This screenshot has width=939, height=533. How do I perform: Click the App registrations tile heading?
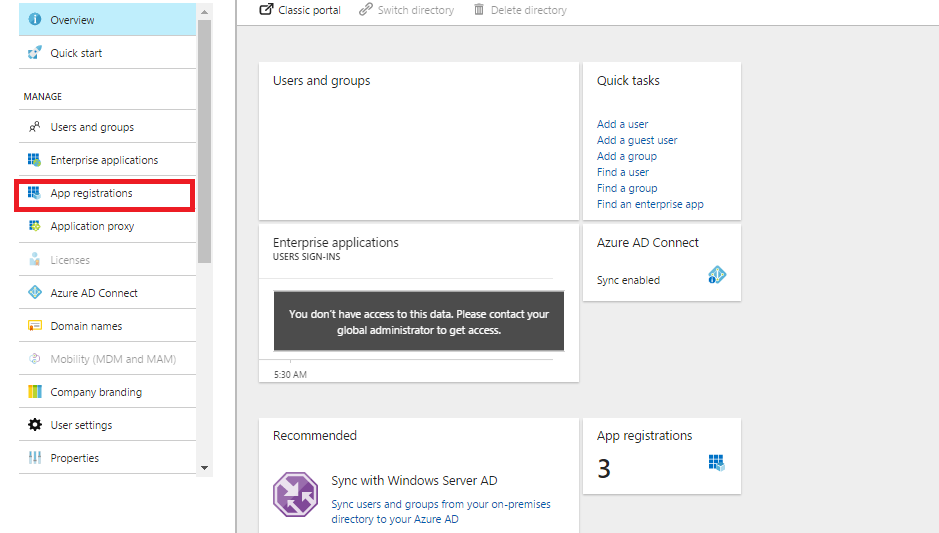tap(644, 436)
